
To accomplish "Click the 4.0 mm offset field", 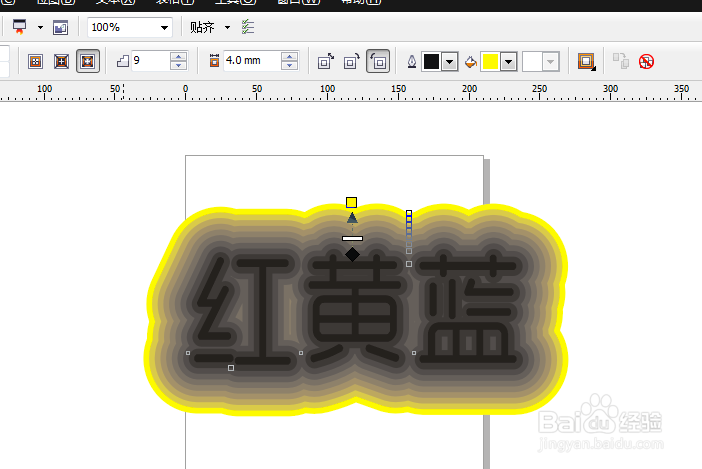I will [x=252, y=60].
